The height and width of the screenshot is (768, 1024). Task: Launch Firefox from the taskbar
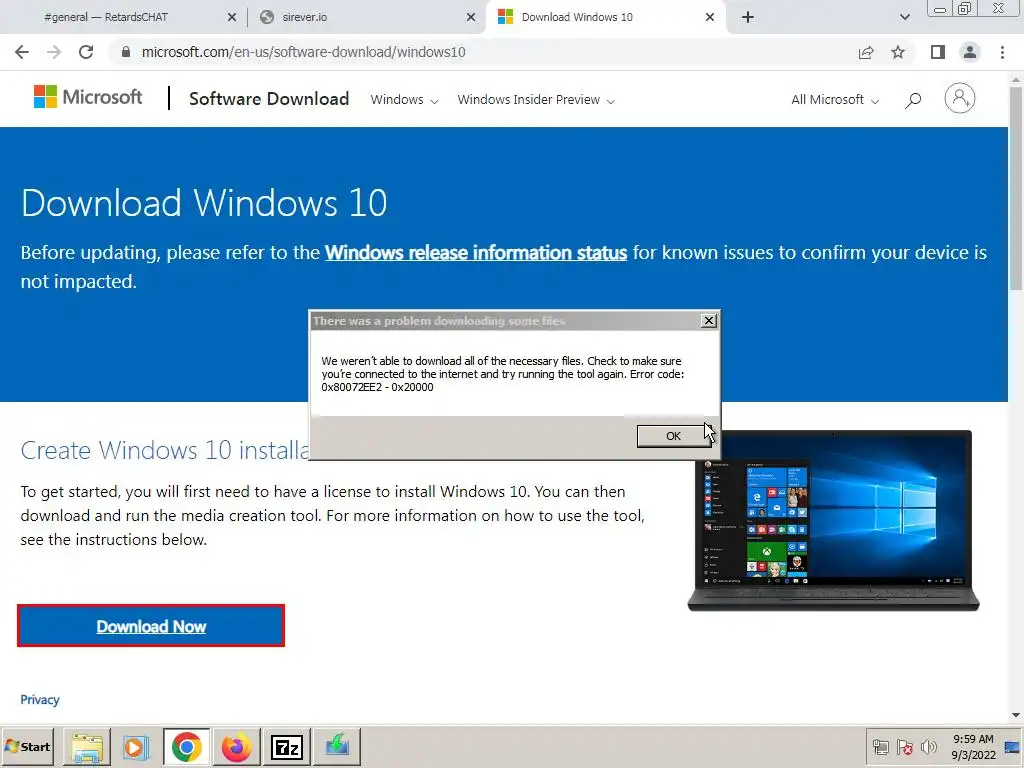(236, 746)
